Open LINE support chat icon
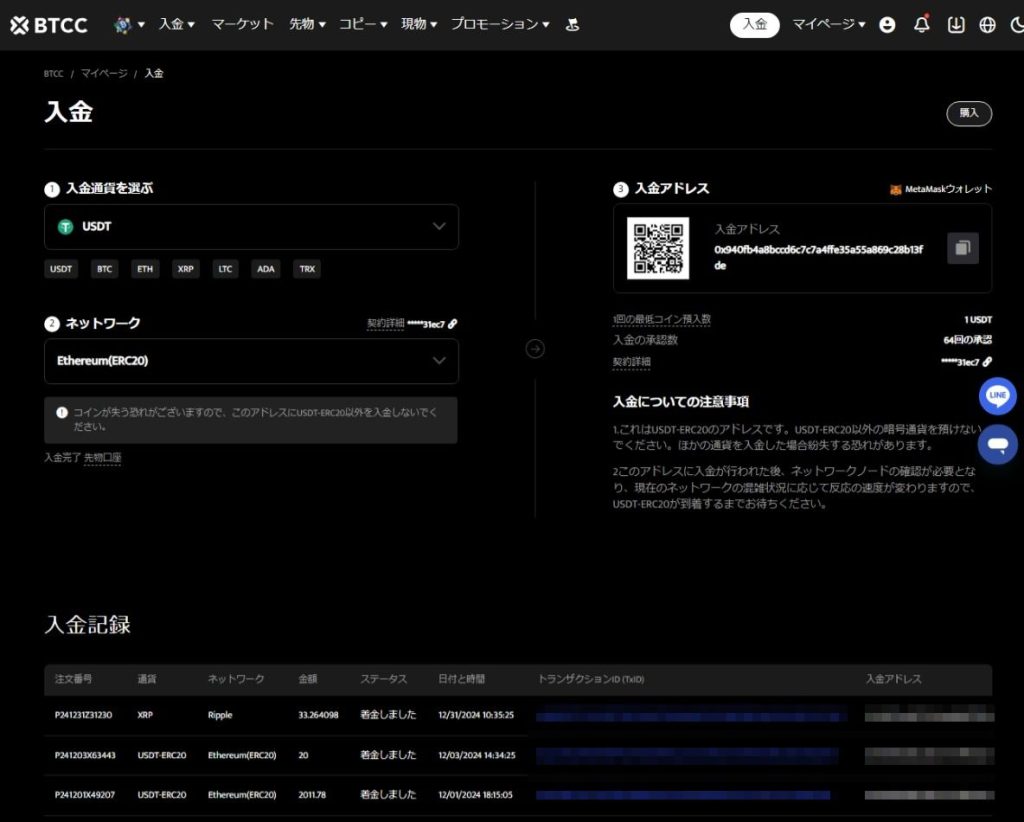Viewport: 1024px width, 822px height. click(x=997, y=396)
